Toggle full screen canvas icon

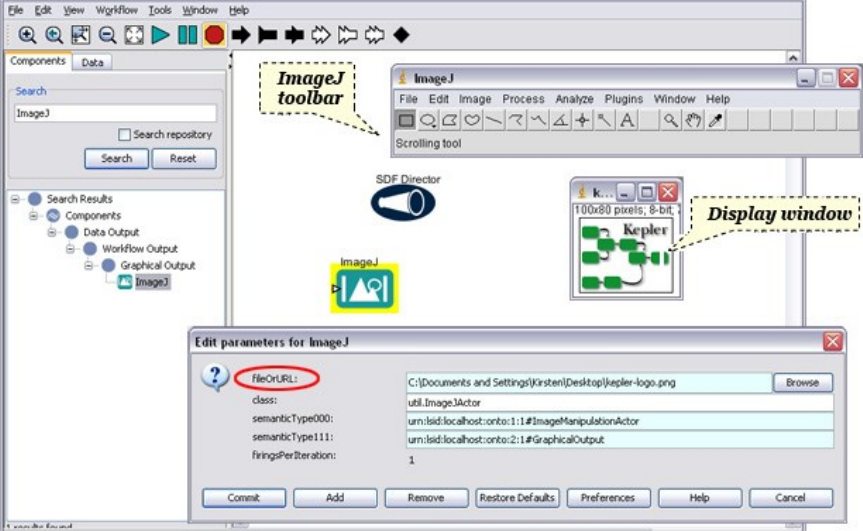(134, 35)
